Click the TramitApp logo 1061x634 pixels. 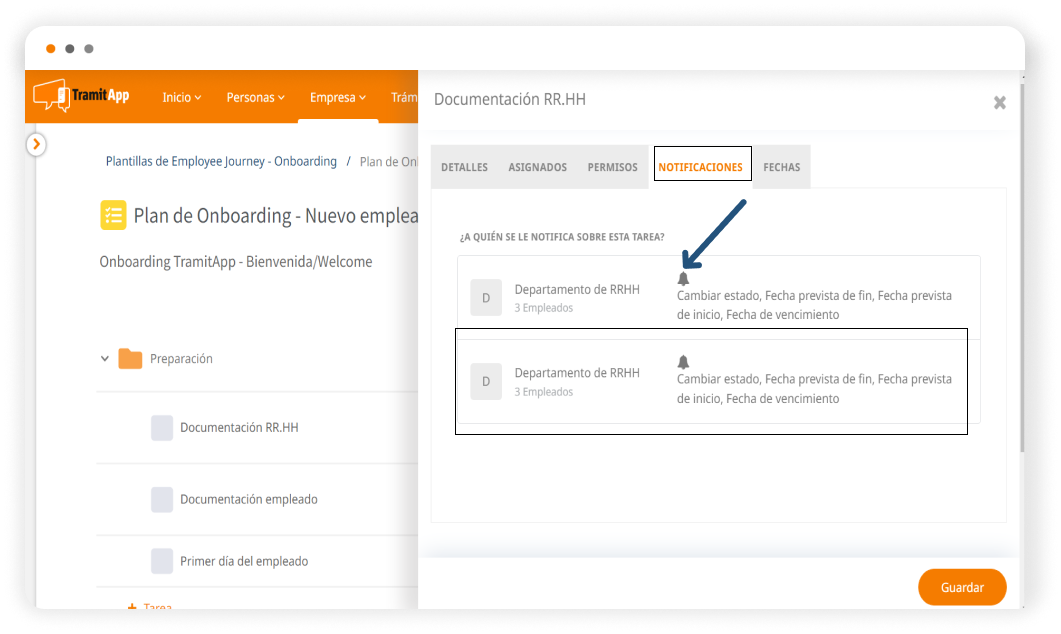click(x=81, y=96)
